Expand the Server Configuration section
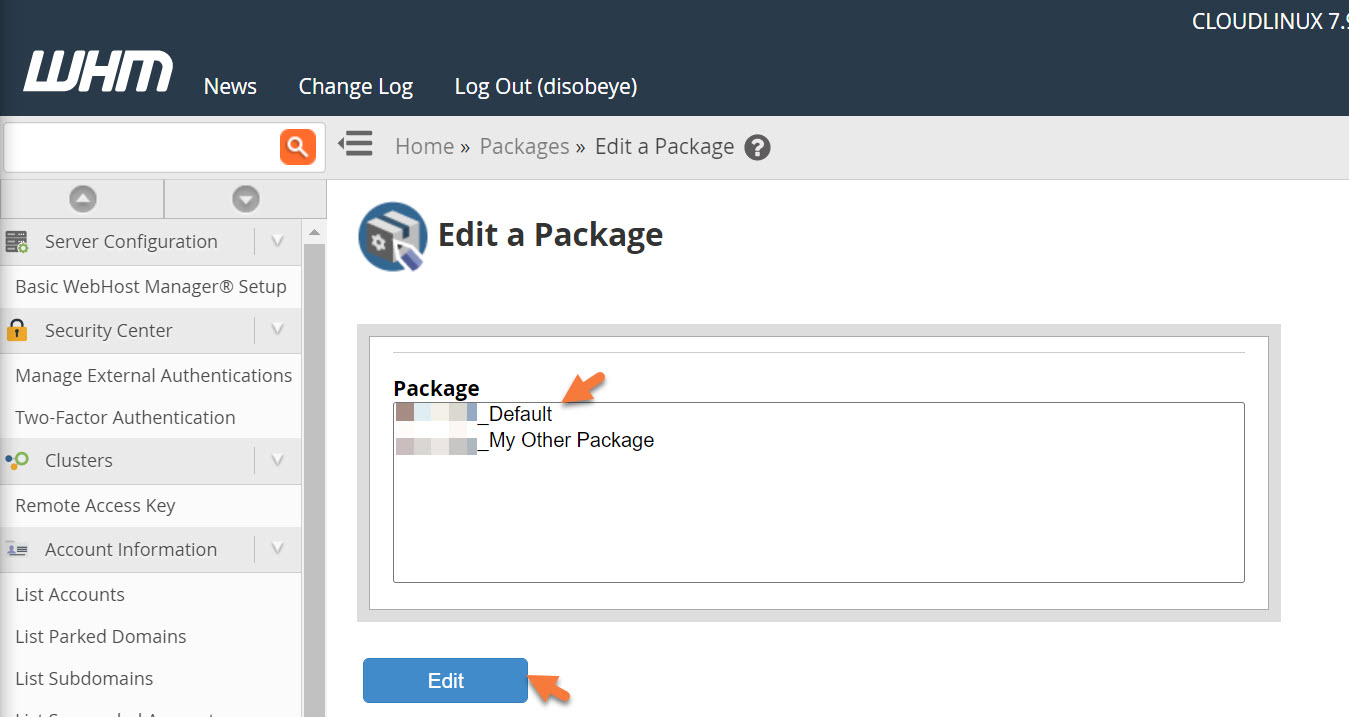The width and height of the screenshot is (1349, 717). 276,241
